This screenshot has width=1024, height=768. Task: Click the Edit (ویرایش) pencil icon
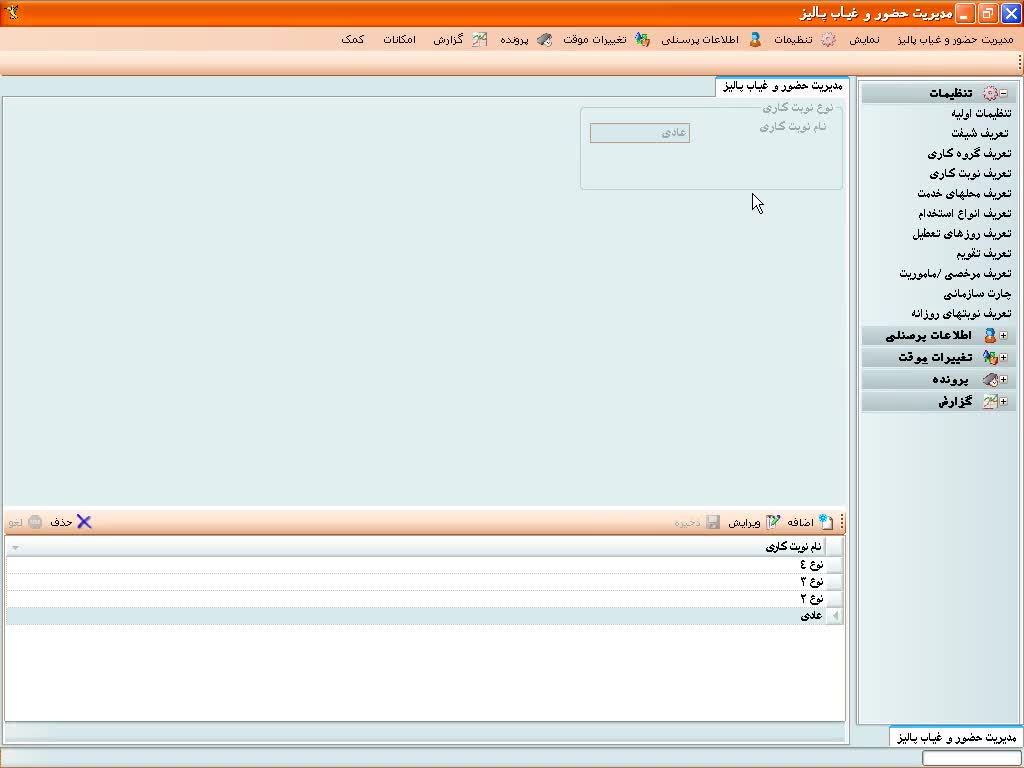tap(773, 522)
